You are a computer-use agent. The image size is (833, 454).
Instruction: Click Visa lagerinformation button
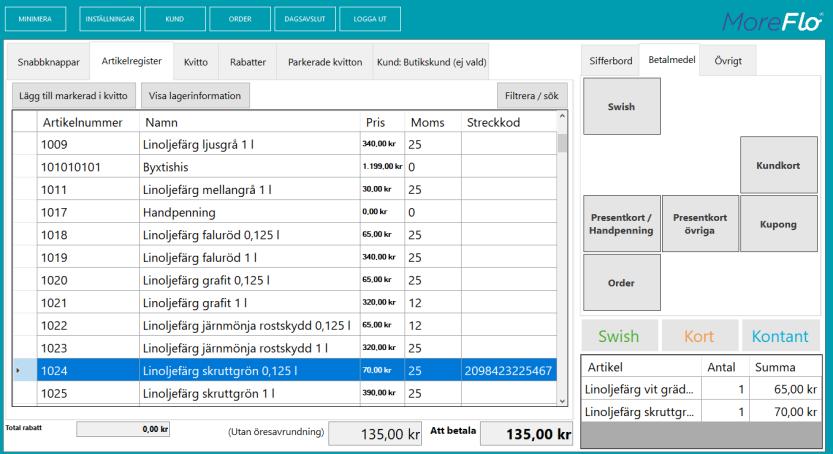(195, 96)
